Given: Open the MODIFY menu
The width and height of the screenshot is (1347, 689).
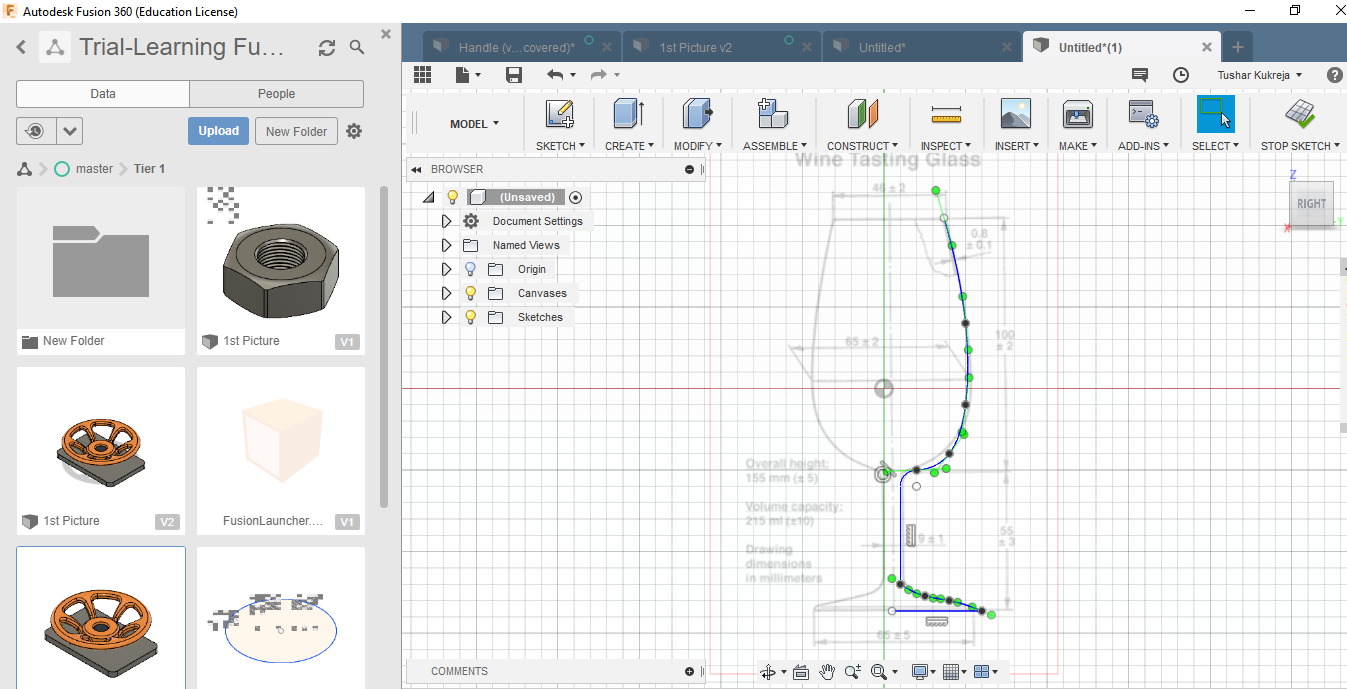Looking at the screenshot, I should click(x=697, y=146).
